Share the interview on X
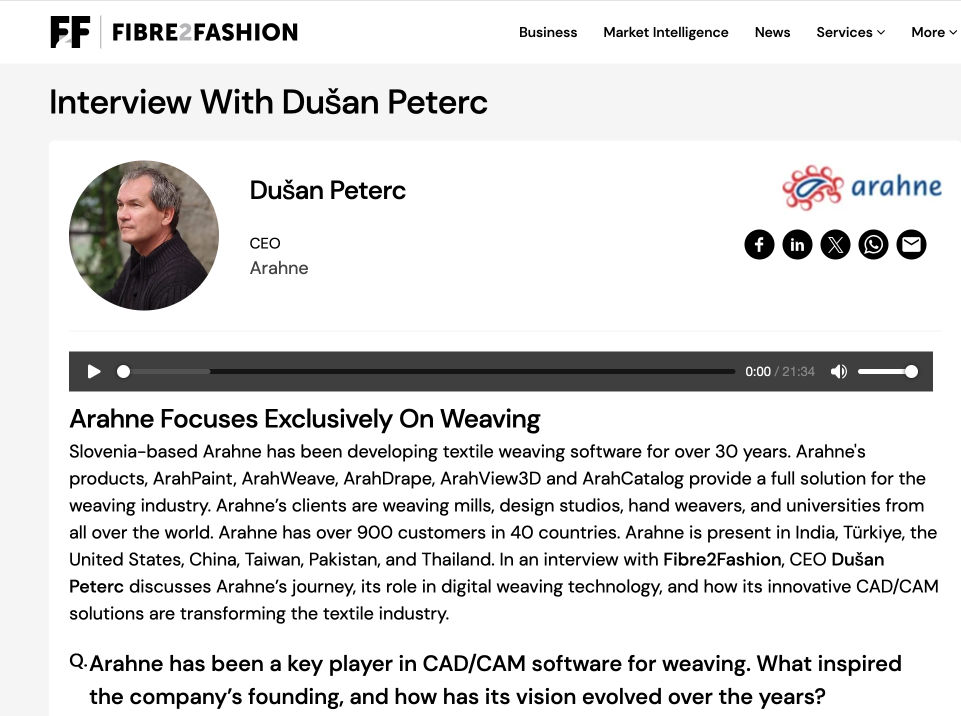The height and width of the screenshot is (716, 961). [x=835, y=245]
